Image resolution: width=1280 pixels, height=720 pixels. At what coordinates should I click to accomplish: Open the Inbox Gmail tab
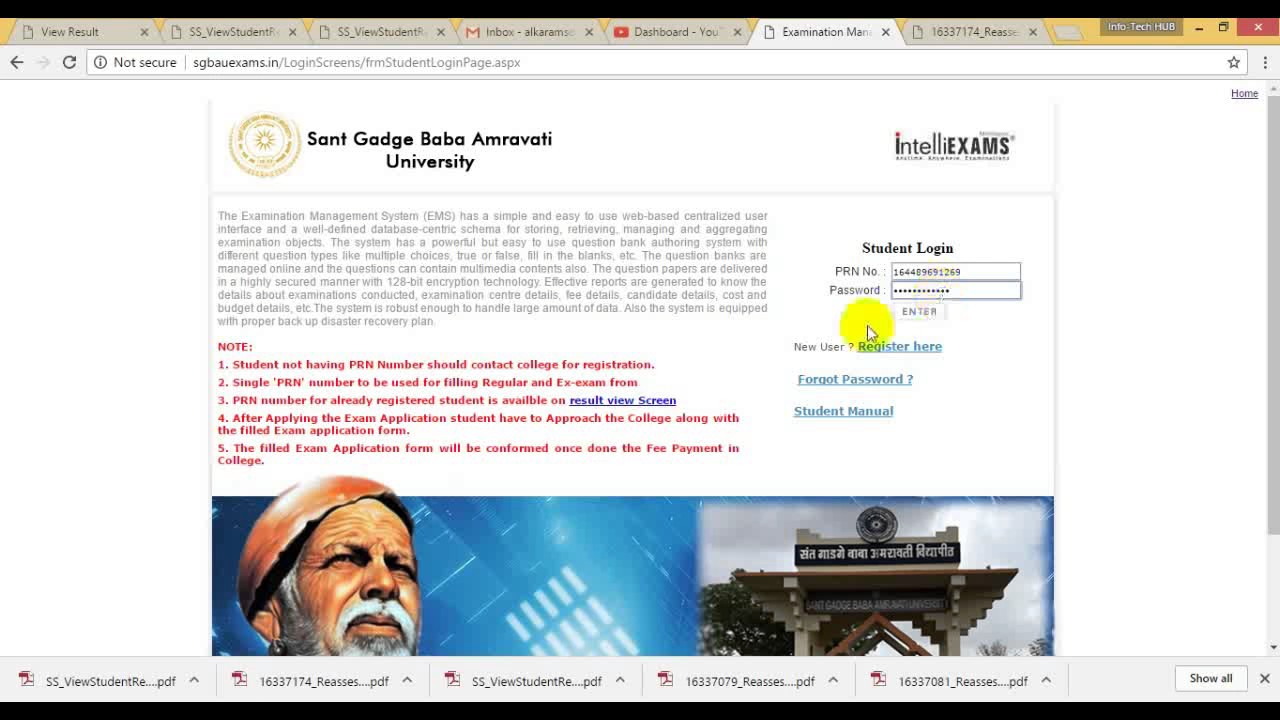pos(528,32)
